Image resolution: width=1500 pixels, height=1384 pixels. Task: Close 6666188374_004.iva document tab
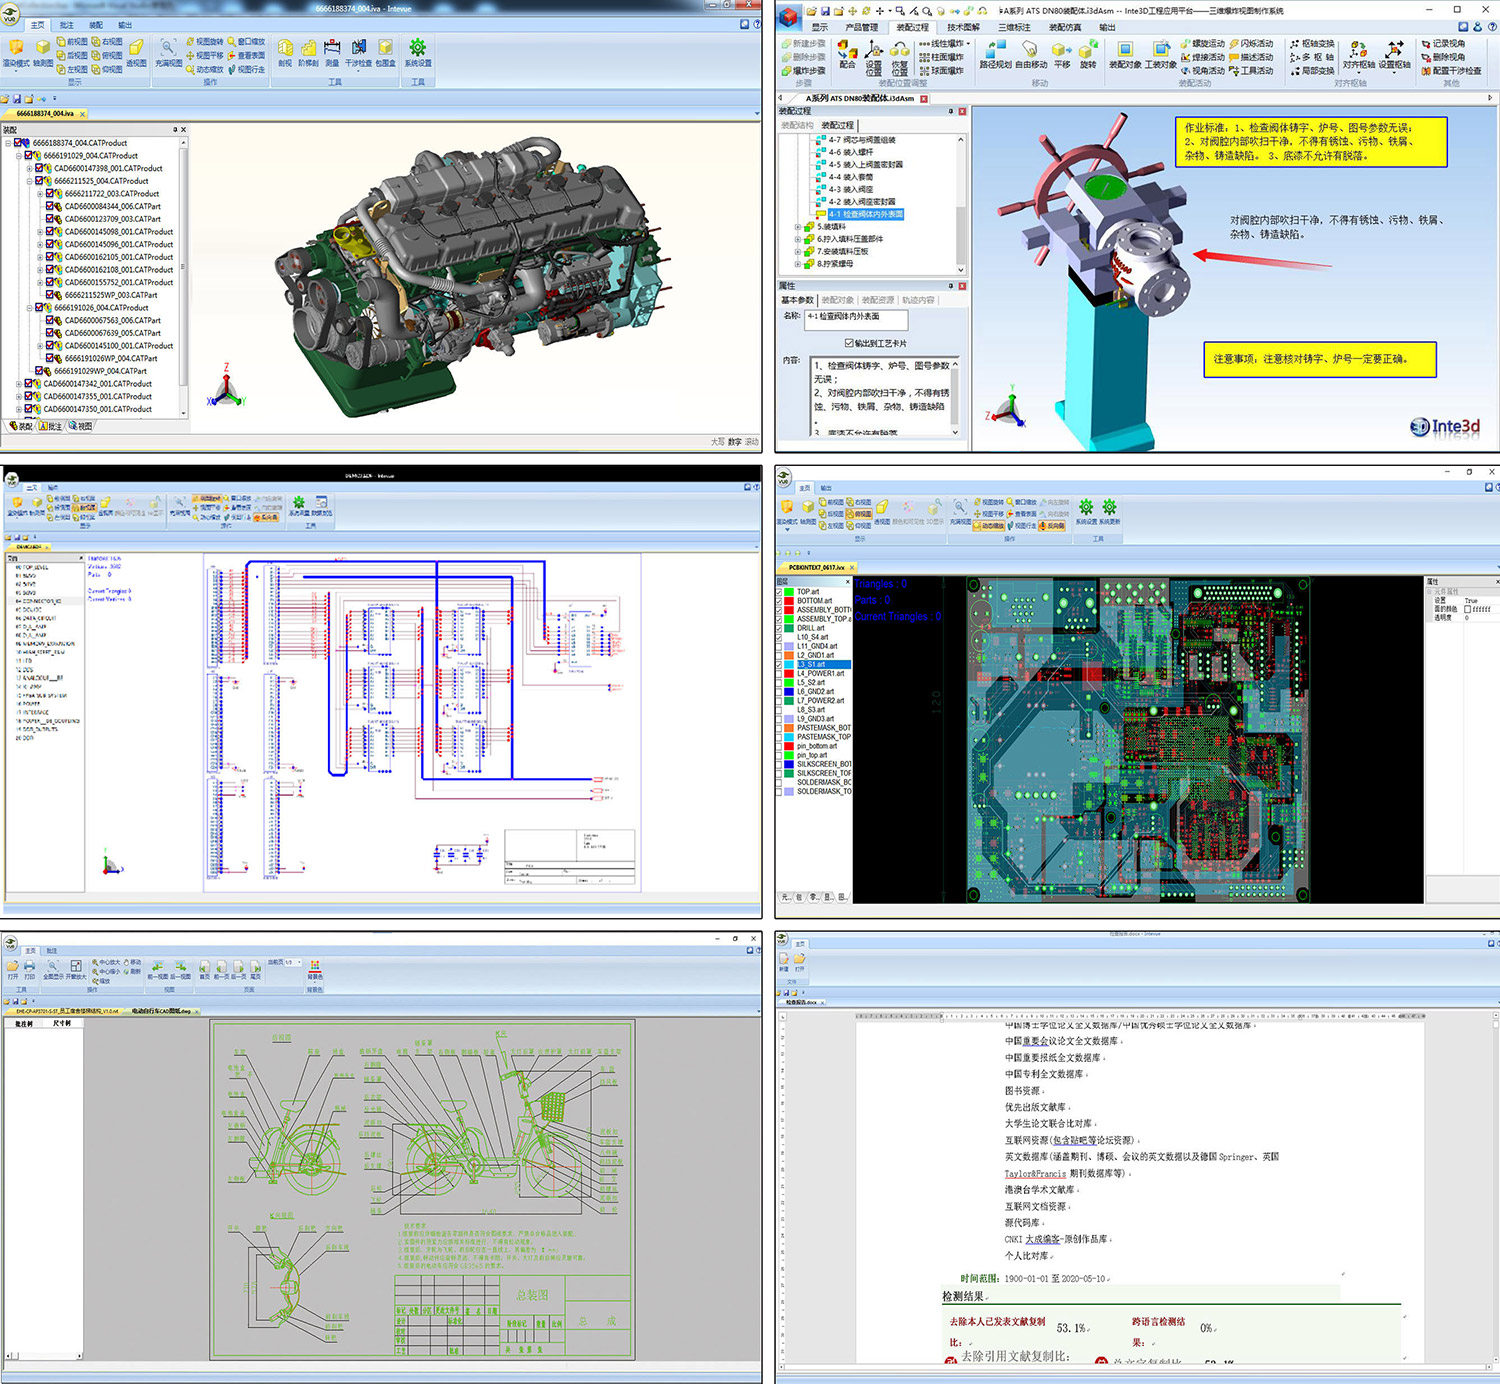(83, 114)
